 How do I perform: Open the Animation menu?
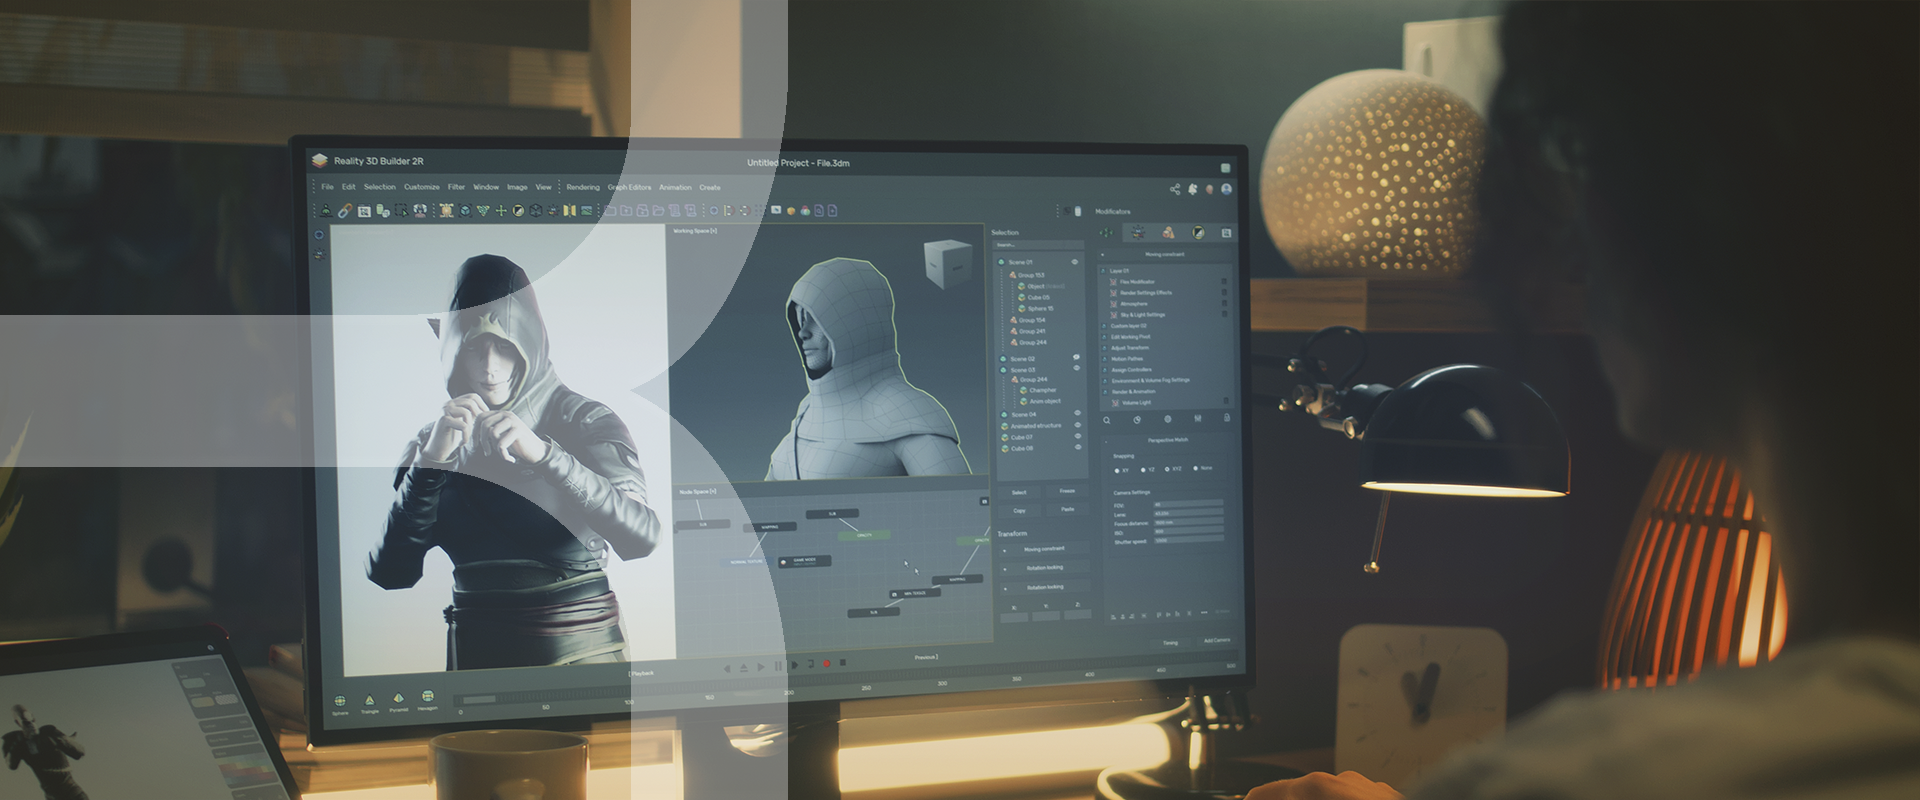coord(675,187)
